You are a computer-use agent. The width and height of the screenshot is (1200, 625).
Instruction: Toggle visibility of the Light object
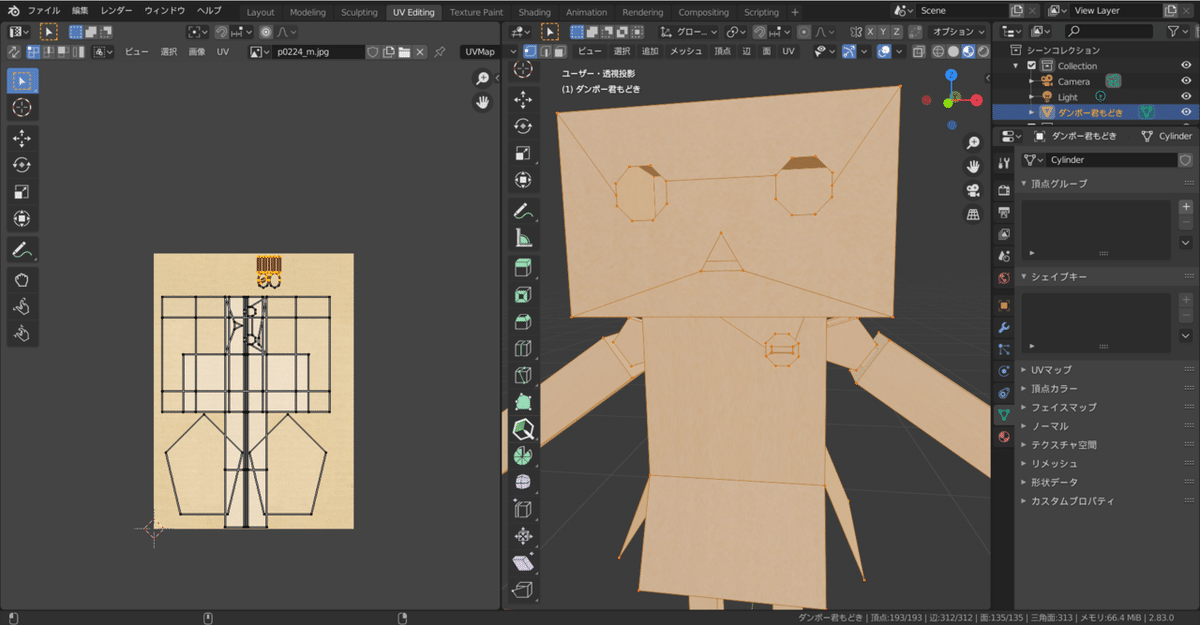tap(1186, 97)
